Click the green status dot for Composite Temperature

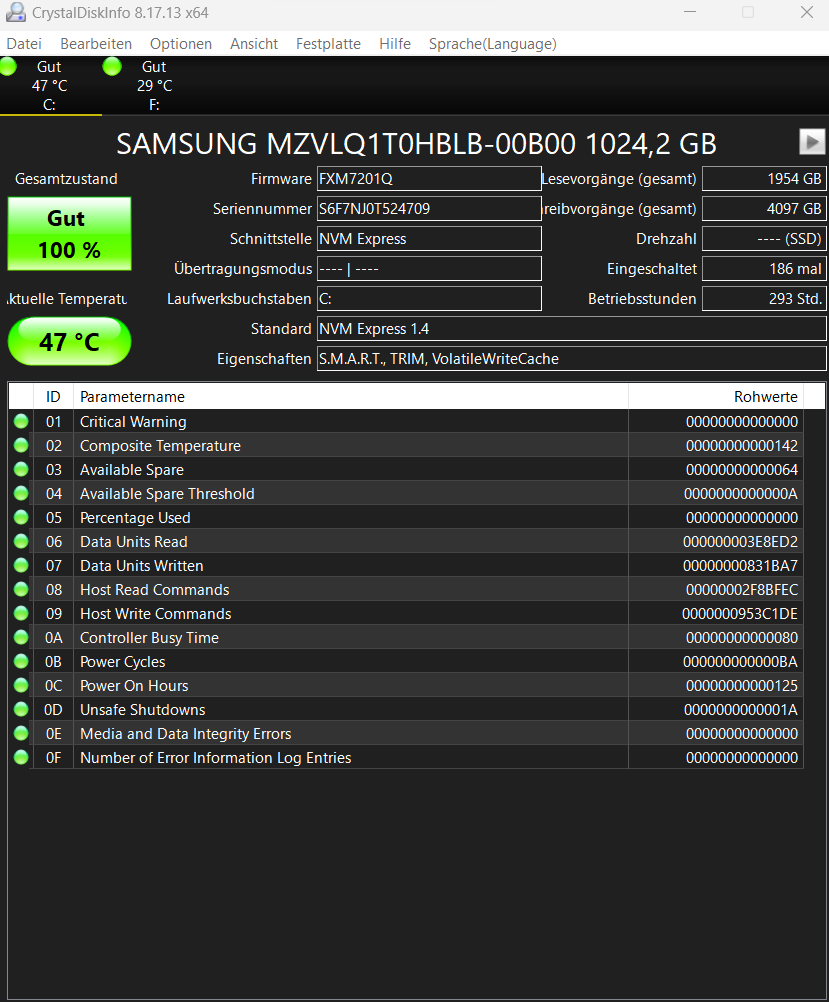[x=21, y=445]
